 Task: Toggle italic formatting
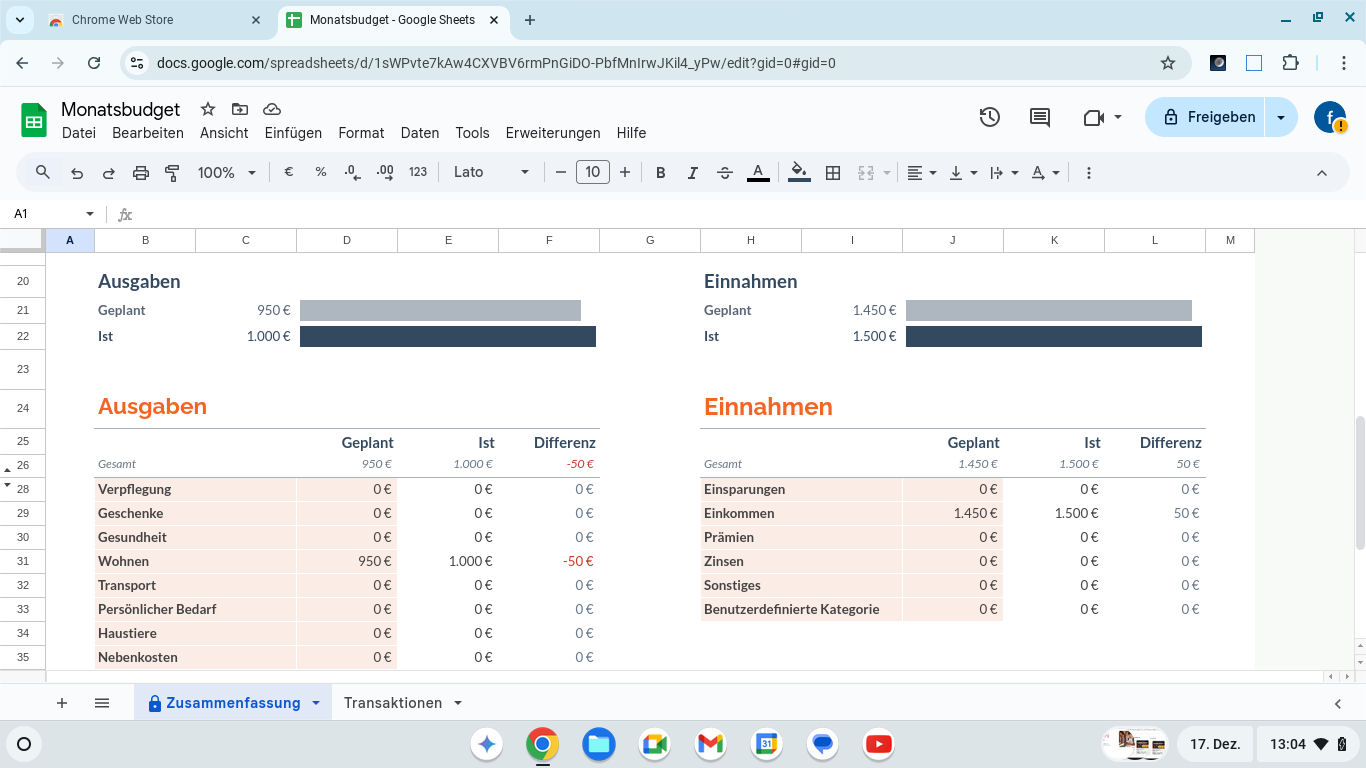692,172
